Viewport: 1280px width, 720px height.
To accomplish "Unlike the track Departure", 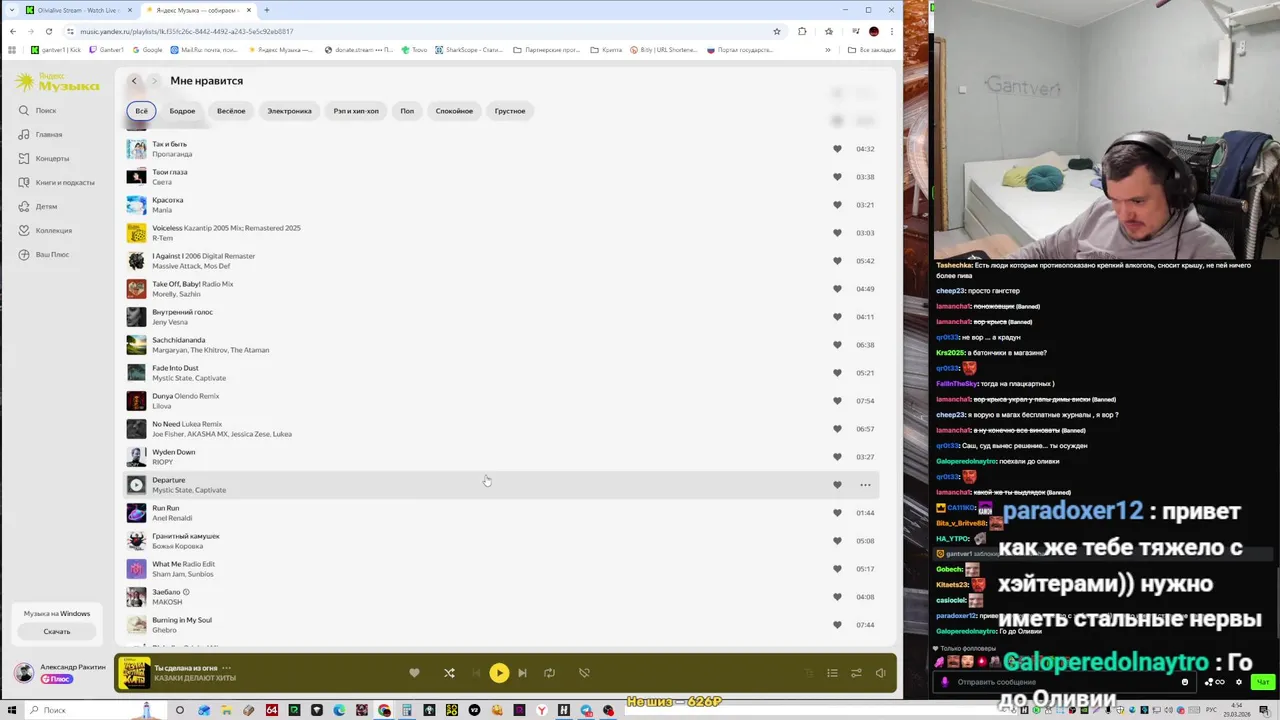I will pyautogui.click(x=837, y=485).
